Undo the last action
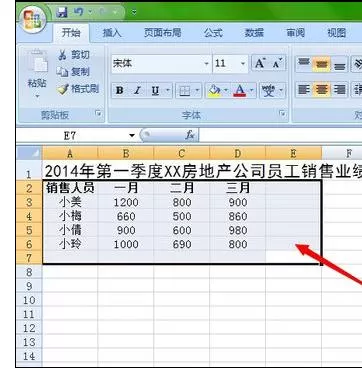This screenshot has height=369, width=362. click(x=79, y=12)
